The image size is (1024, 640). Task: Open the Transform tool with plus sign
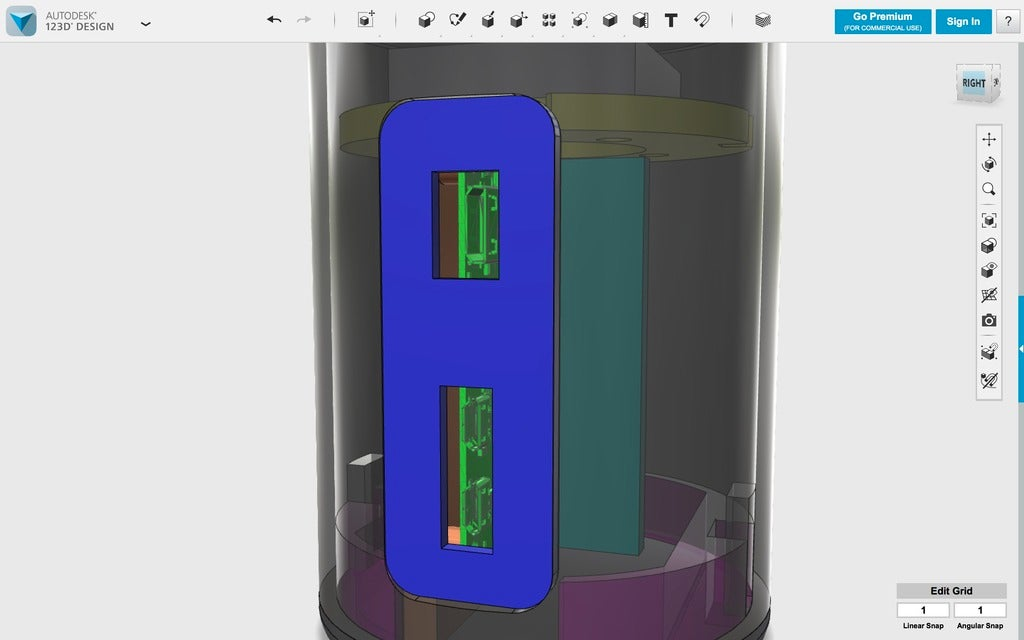(366, 20)
